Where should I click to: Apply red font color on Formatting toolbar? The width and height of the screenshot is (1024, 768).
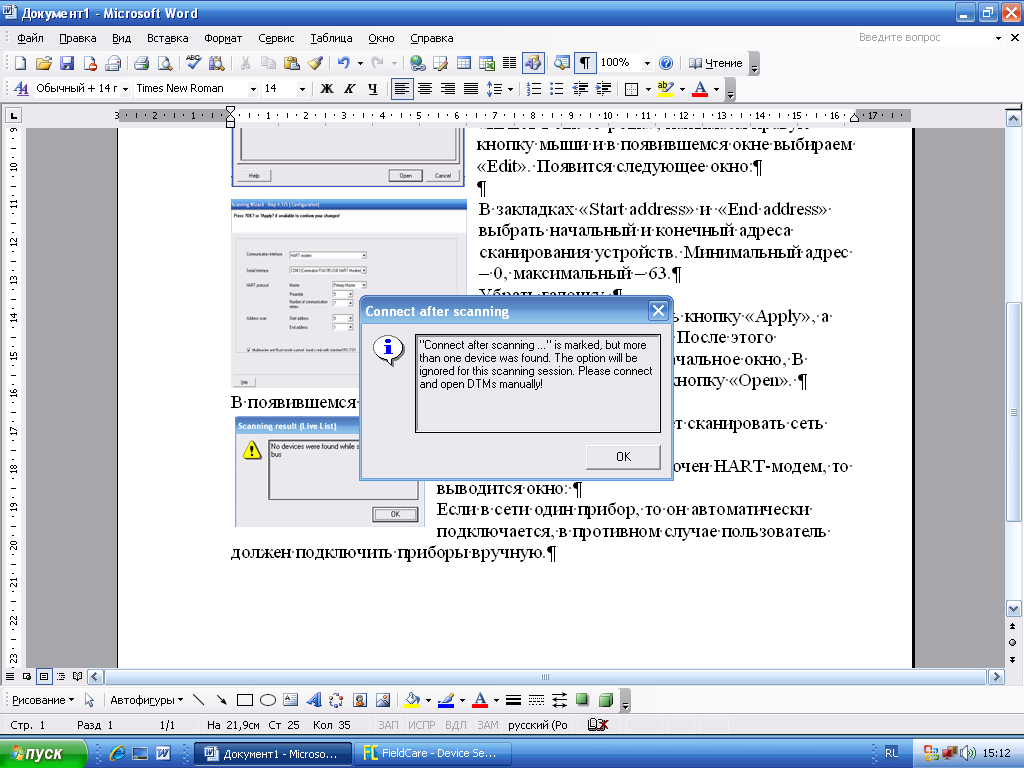[700, 89]
